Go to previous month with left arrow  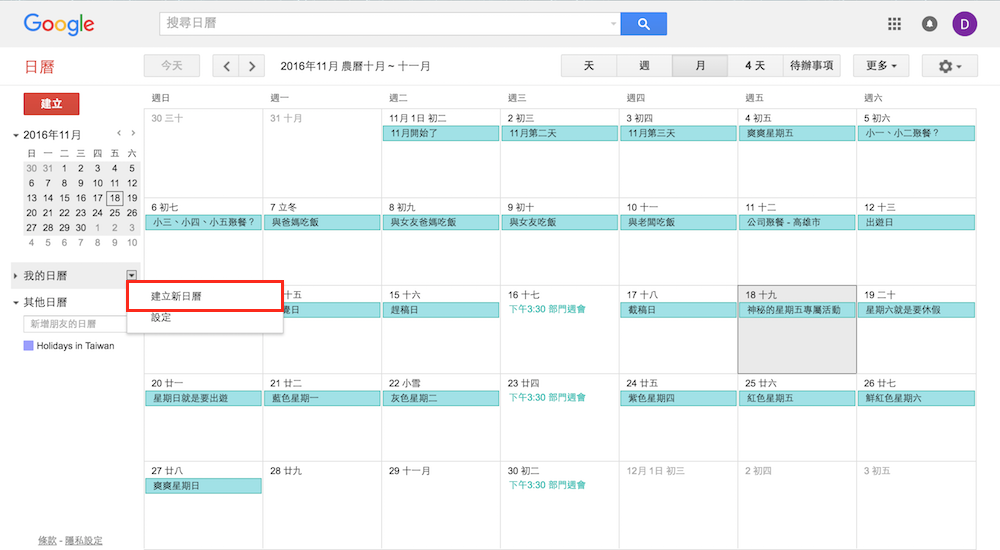227,66
